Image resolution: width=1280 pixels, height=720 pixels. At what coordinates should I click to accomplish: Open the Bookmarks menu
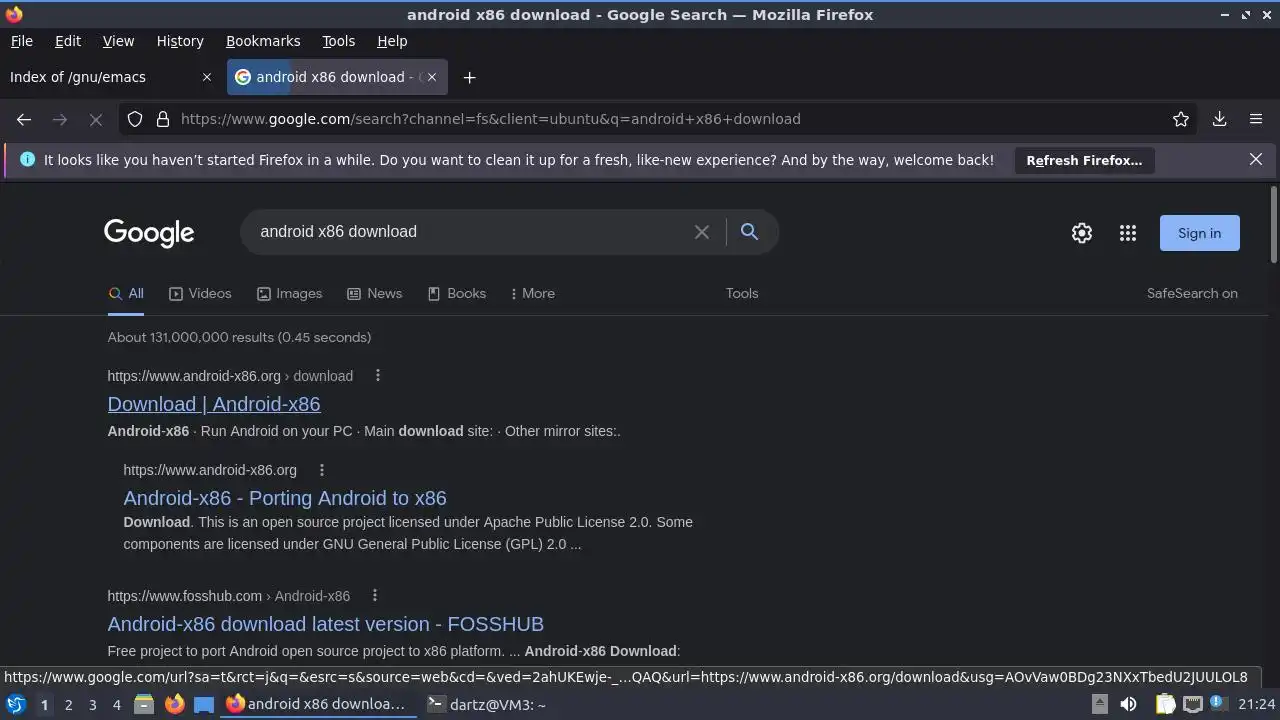(x=263, y=41)
